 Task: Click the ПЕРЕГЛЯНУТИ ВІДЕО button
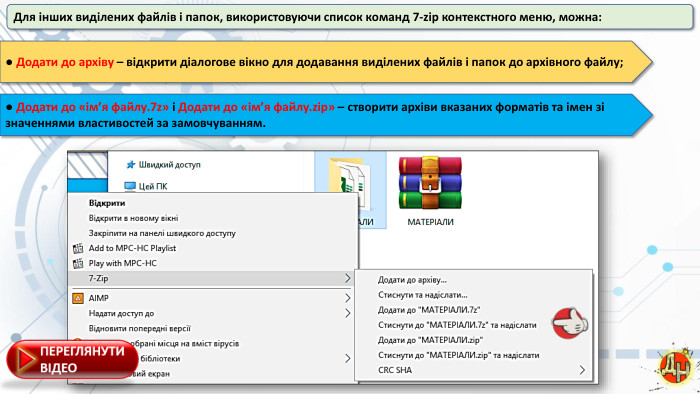pyautogui.click(x=72, y=359)
